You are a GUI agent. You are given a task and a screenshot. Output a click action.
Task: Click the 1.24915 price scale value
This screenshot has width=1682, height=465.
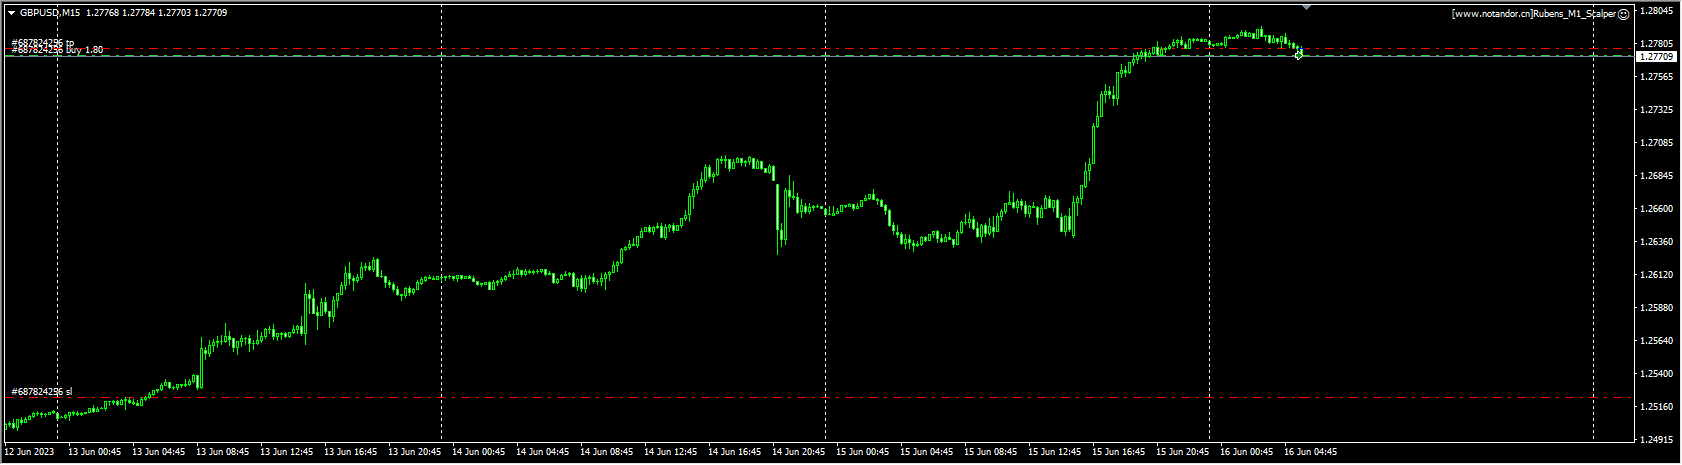coord(1657,440)
